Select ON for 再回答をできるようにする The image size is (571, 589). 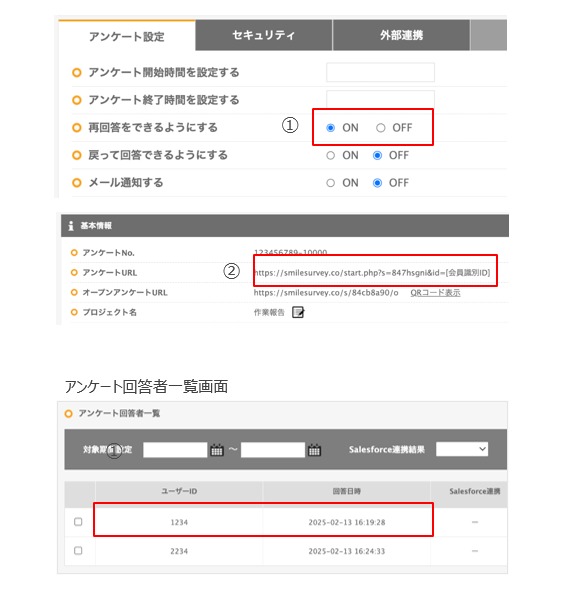[x=331, y=128]
